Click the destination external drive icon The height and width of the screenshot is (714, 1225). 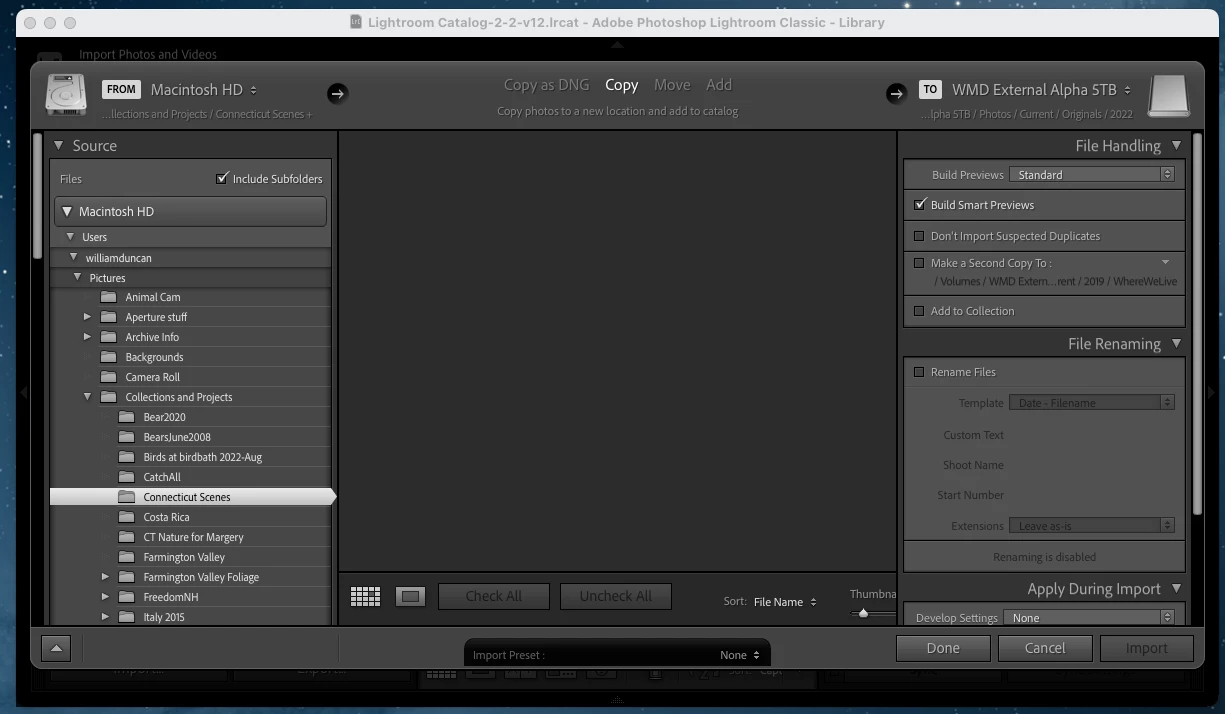[1167, 96]
